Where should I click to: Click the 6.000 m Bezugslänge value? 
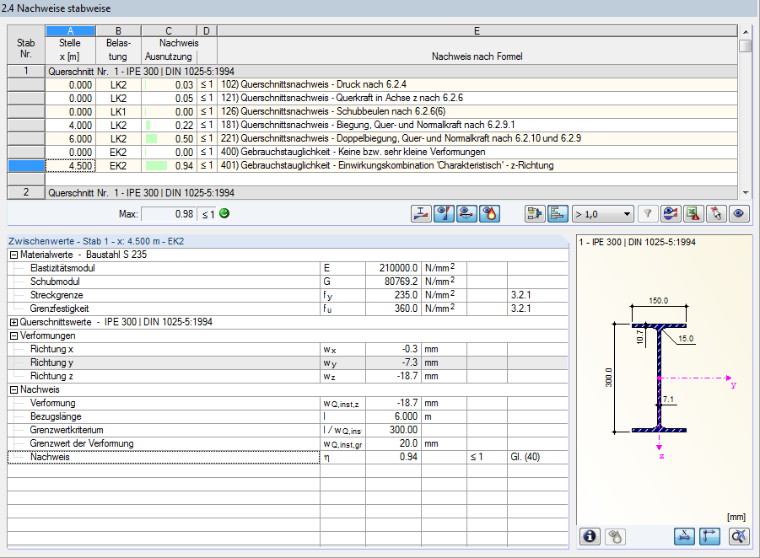pyautogui.click(x=394, y=416)
